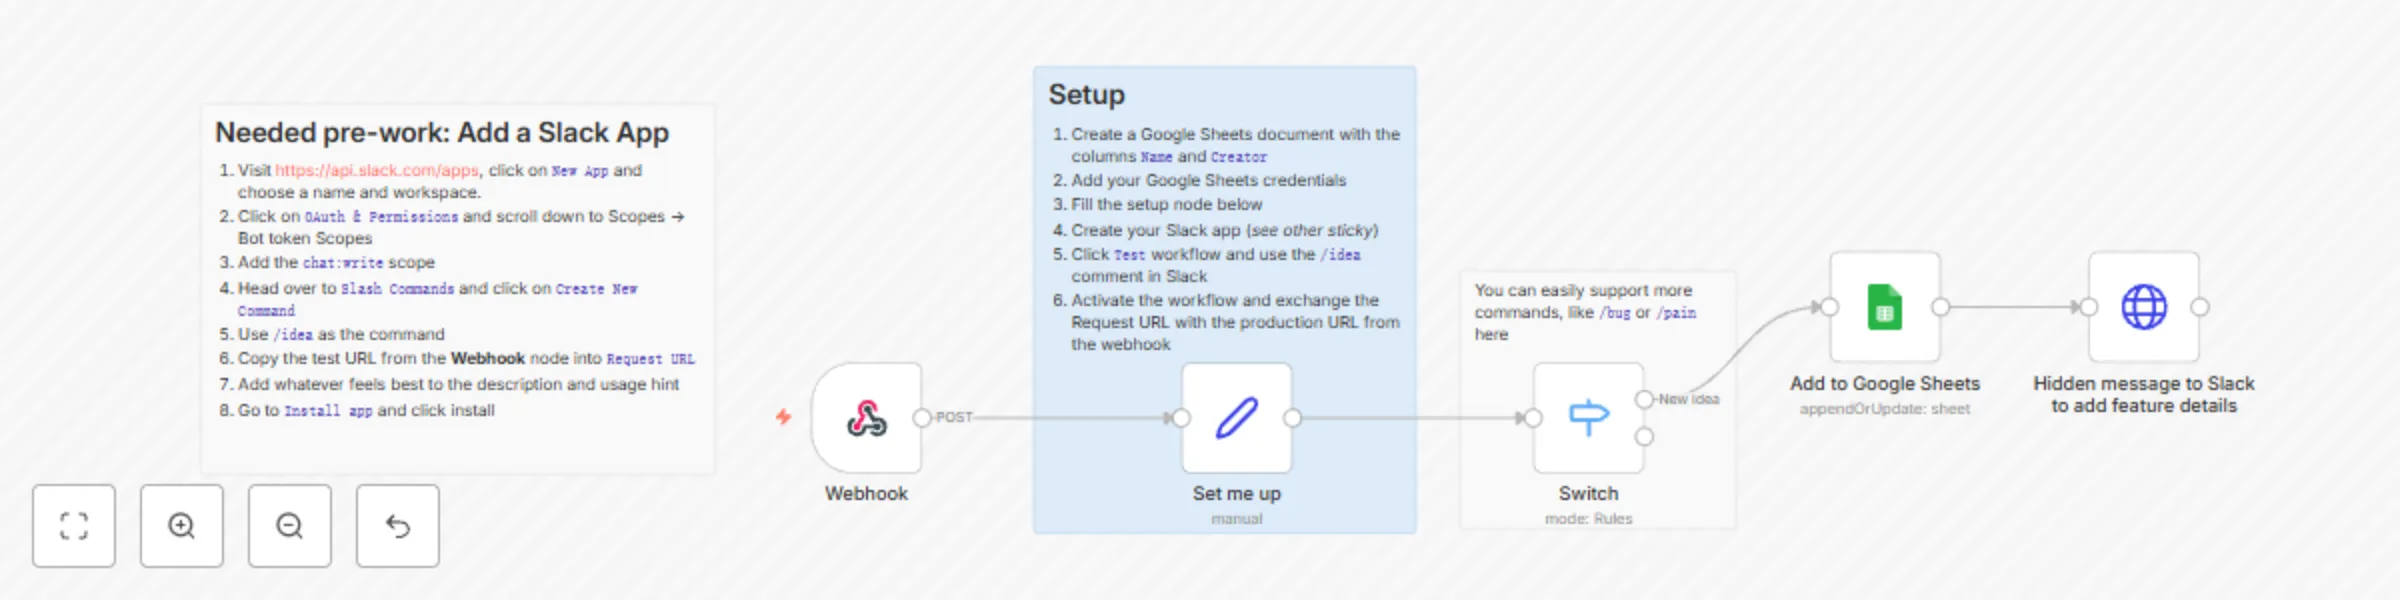Viewport: 2400px width, 600px height.
Task: Zoom in on the workflow canvas
Action: click(181, 526)
